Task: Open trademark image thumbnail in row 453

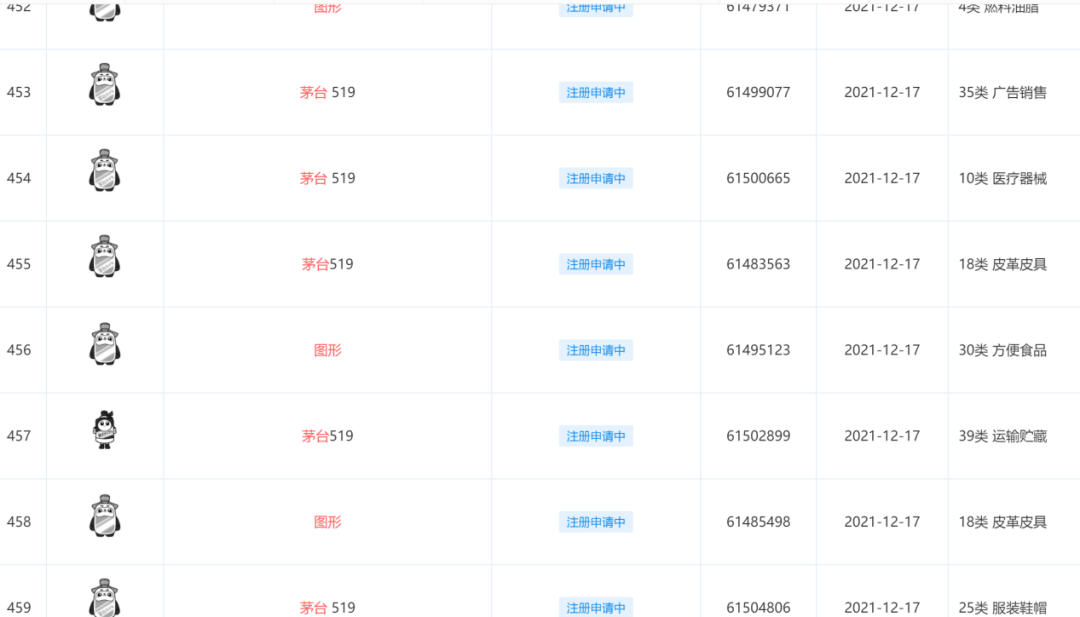Action: click(105, 85)
